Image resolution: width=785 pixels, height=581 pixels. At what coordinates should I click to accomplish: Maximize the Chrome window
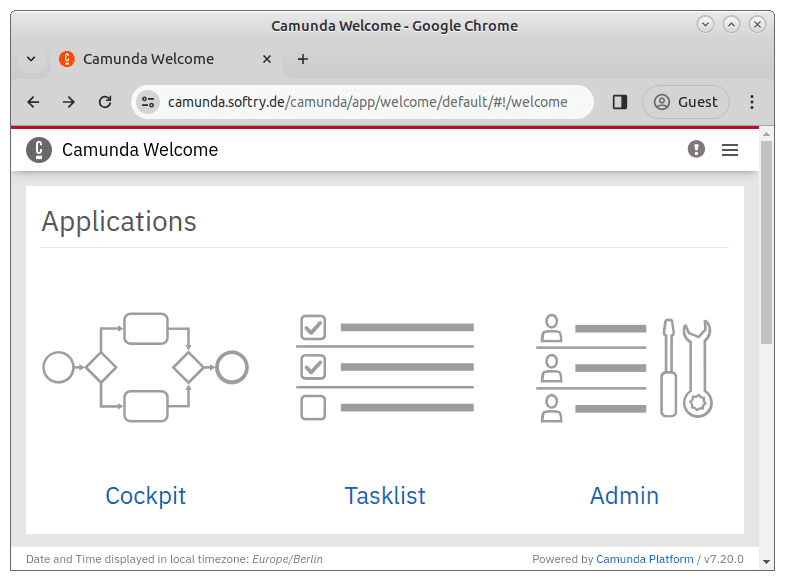coord(731,24)
